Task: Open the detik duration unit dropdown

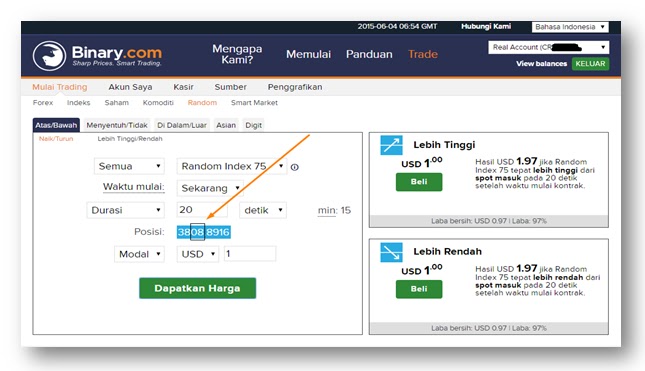Action: point(263,210)
